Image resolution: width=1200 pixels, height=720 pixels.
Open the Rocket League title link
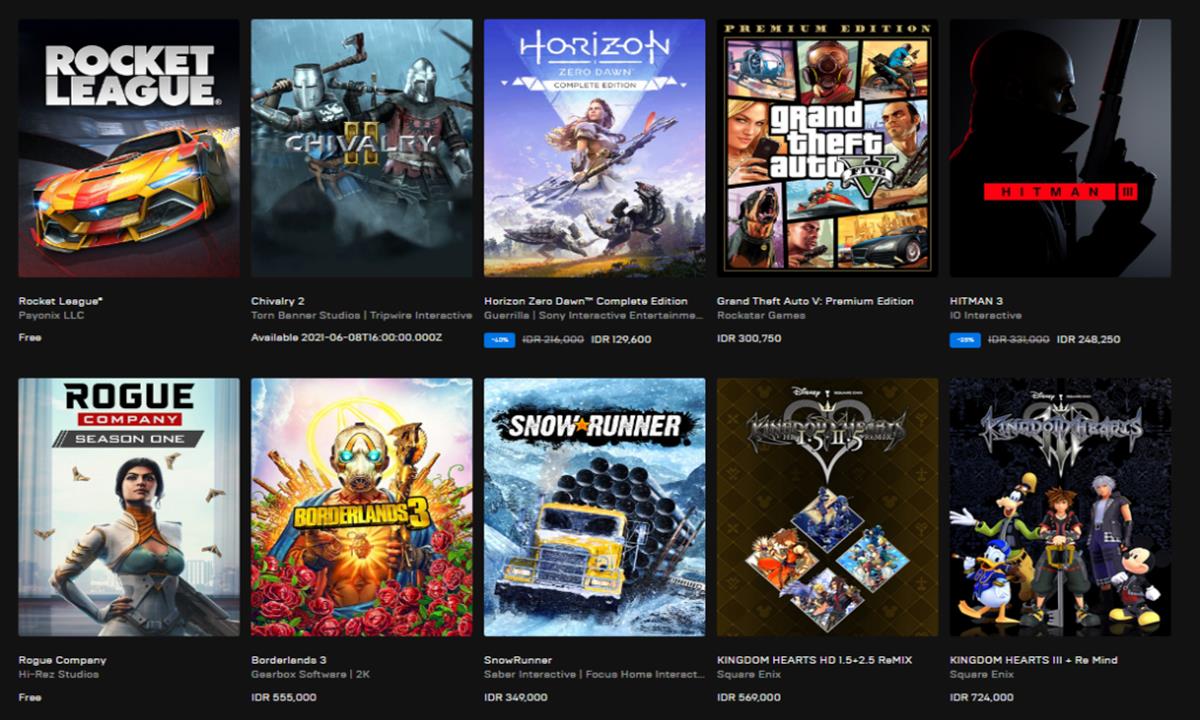coord(61,301)
